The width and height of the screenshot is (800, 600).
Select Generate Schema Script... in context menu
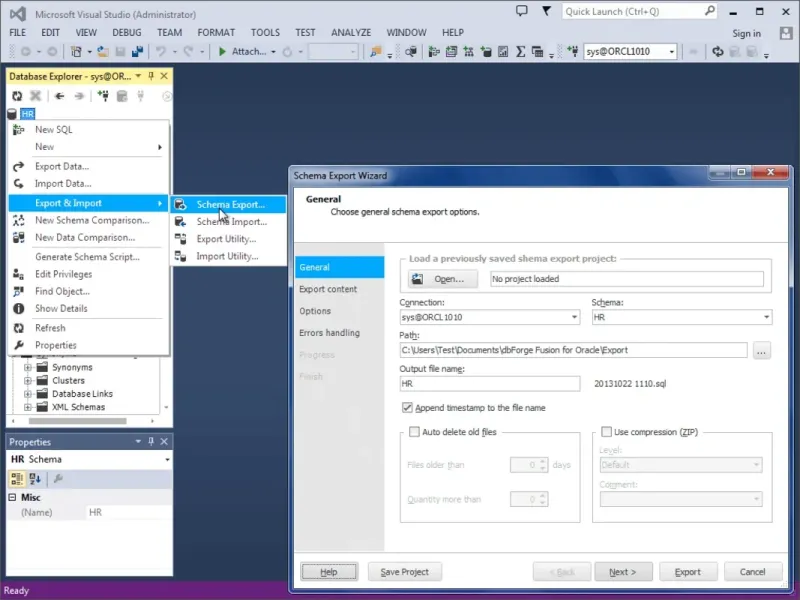(89, 257)
